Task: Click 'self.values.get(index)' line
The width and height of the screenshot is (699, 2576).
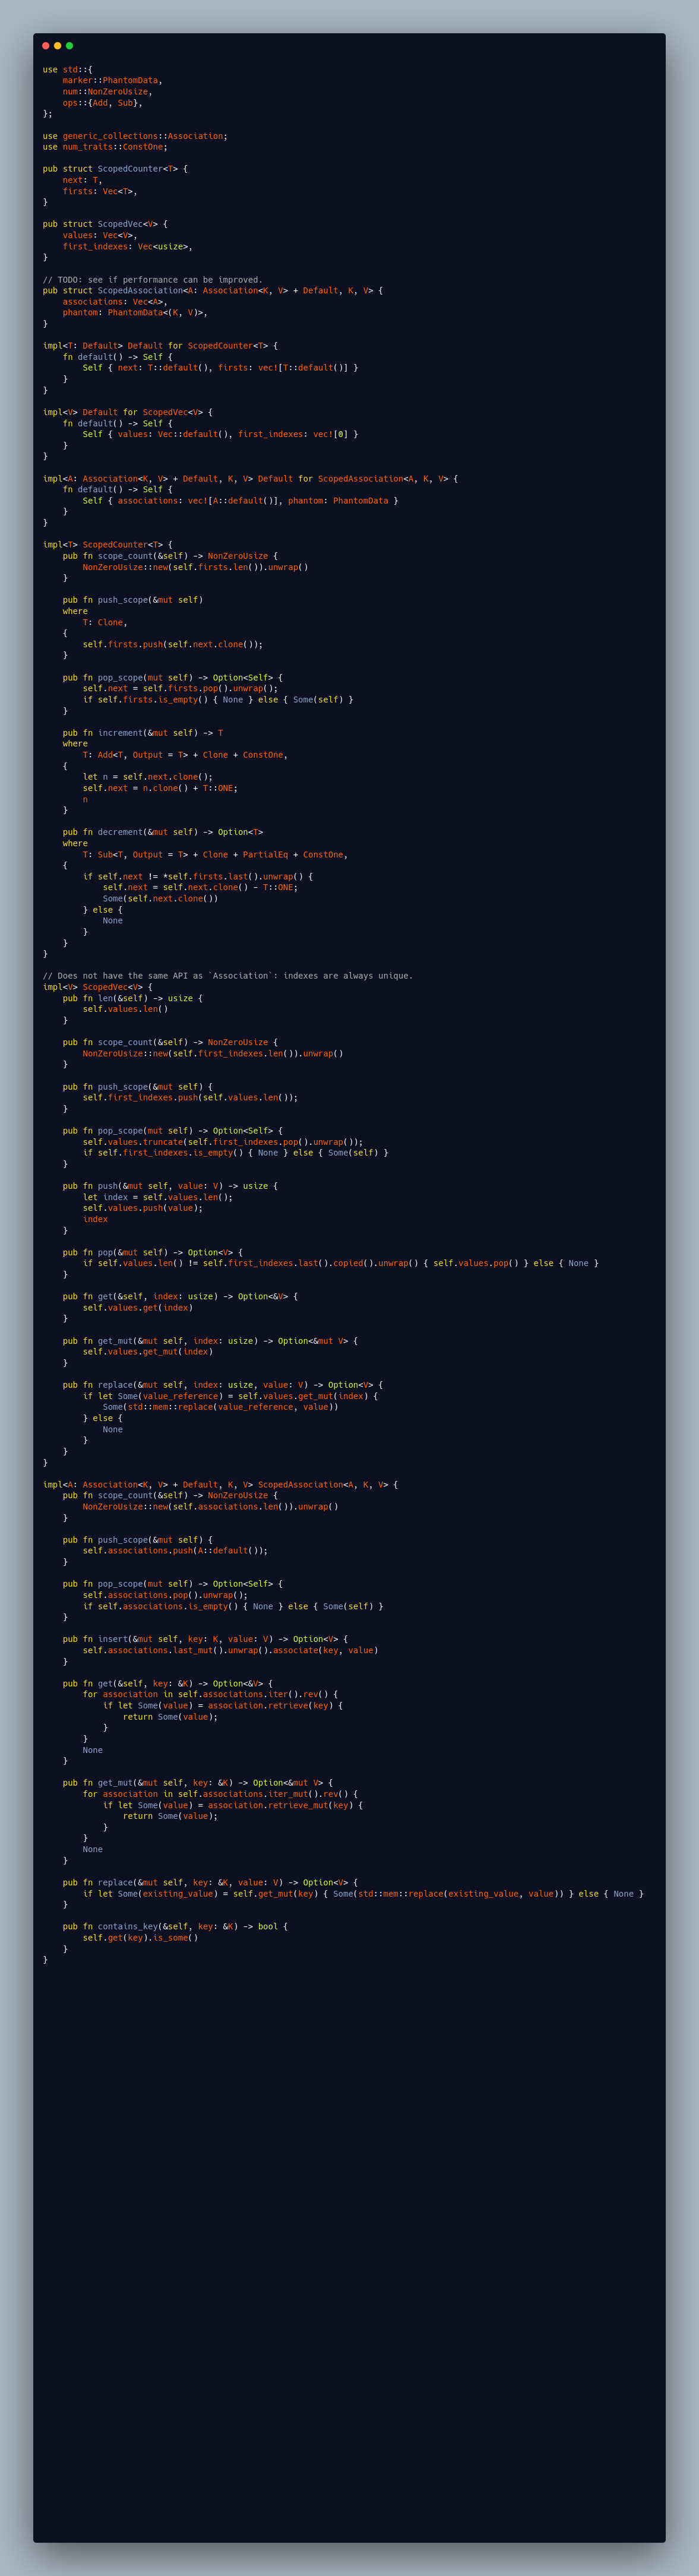Action: 138,1307
